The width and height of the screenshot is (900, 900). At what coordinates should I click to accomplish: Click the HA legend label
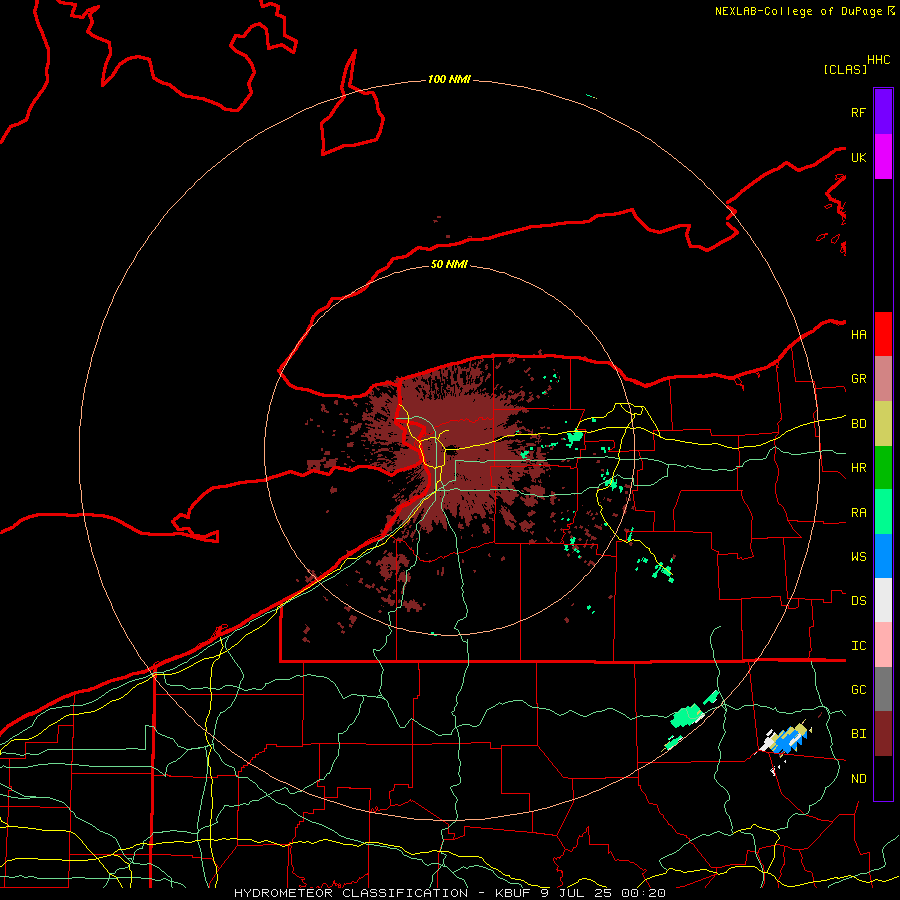click(x=858, y=335)
